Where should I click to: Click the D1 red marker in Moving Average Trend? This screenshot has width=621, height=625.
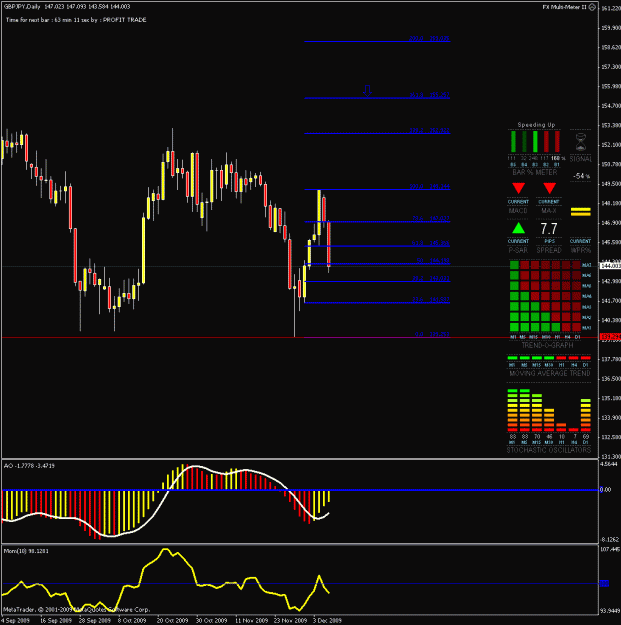[x=586, y=358]
